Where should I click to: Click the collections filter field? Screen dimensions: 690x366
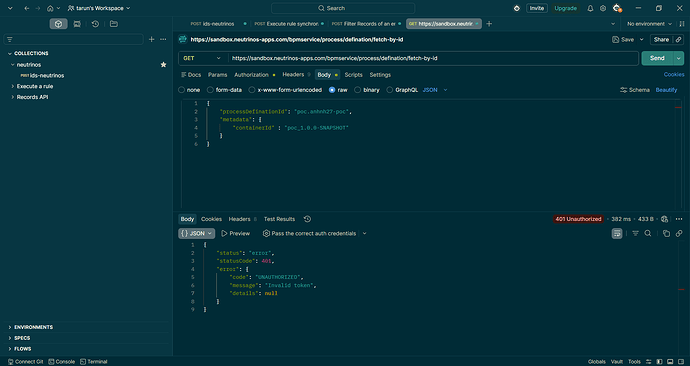point(73,39)
